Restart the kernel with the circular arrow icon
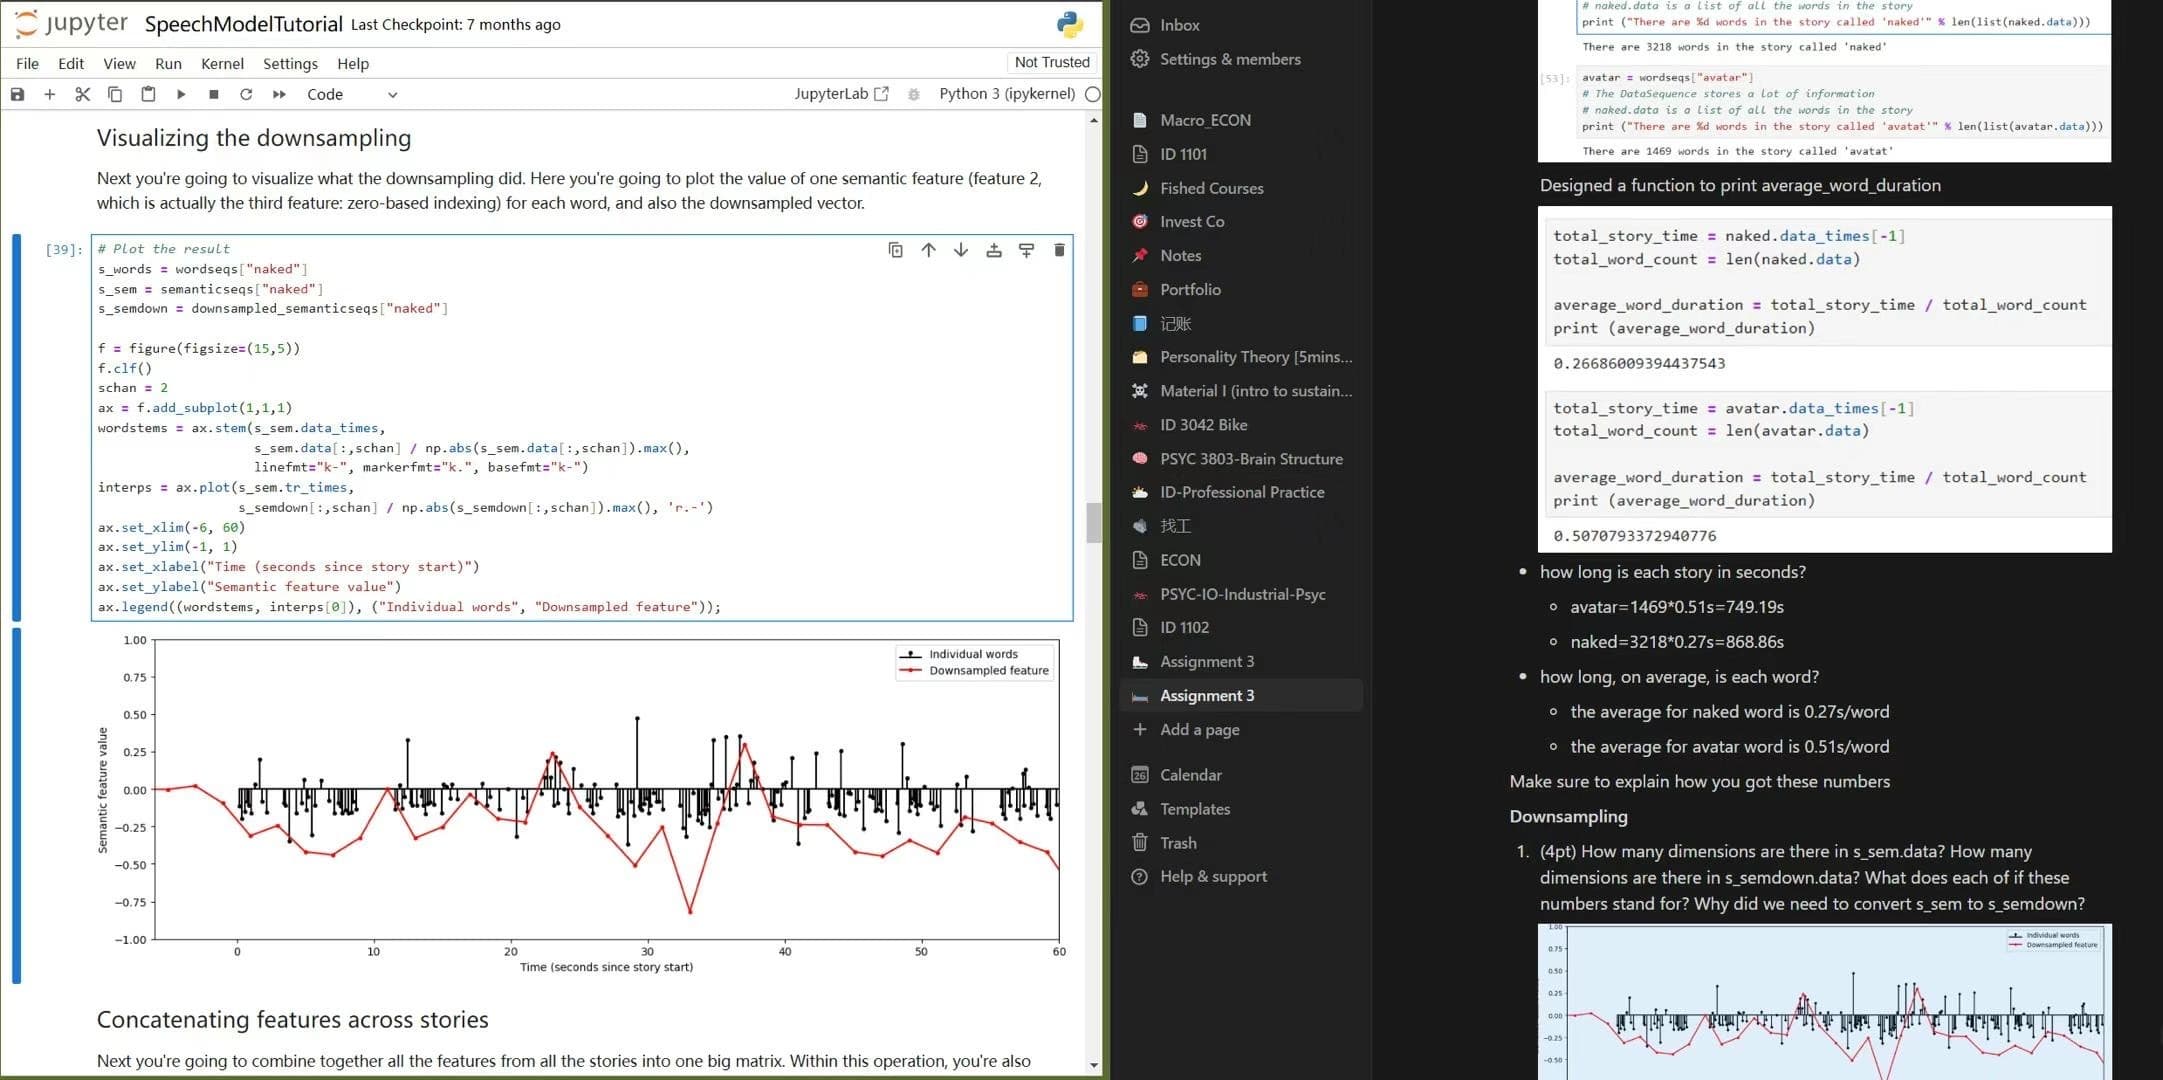The height and width of the screenshot is (1080, 2163). [246, 94]
